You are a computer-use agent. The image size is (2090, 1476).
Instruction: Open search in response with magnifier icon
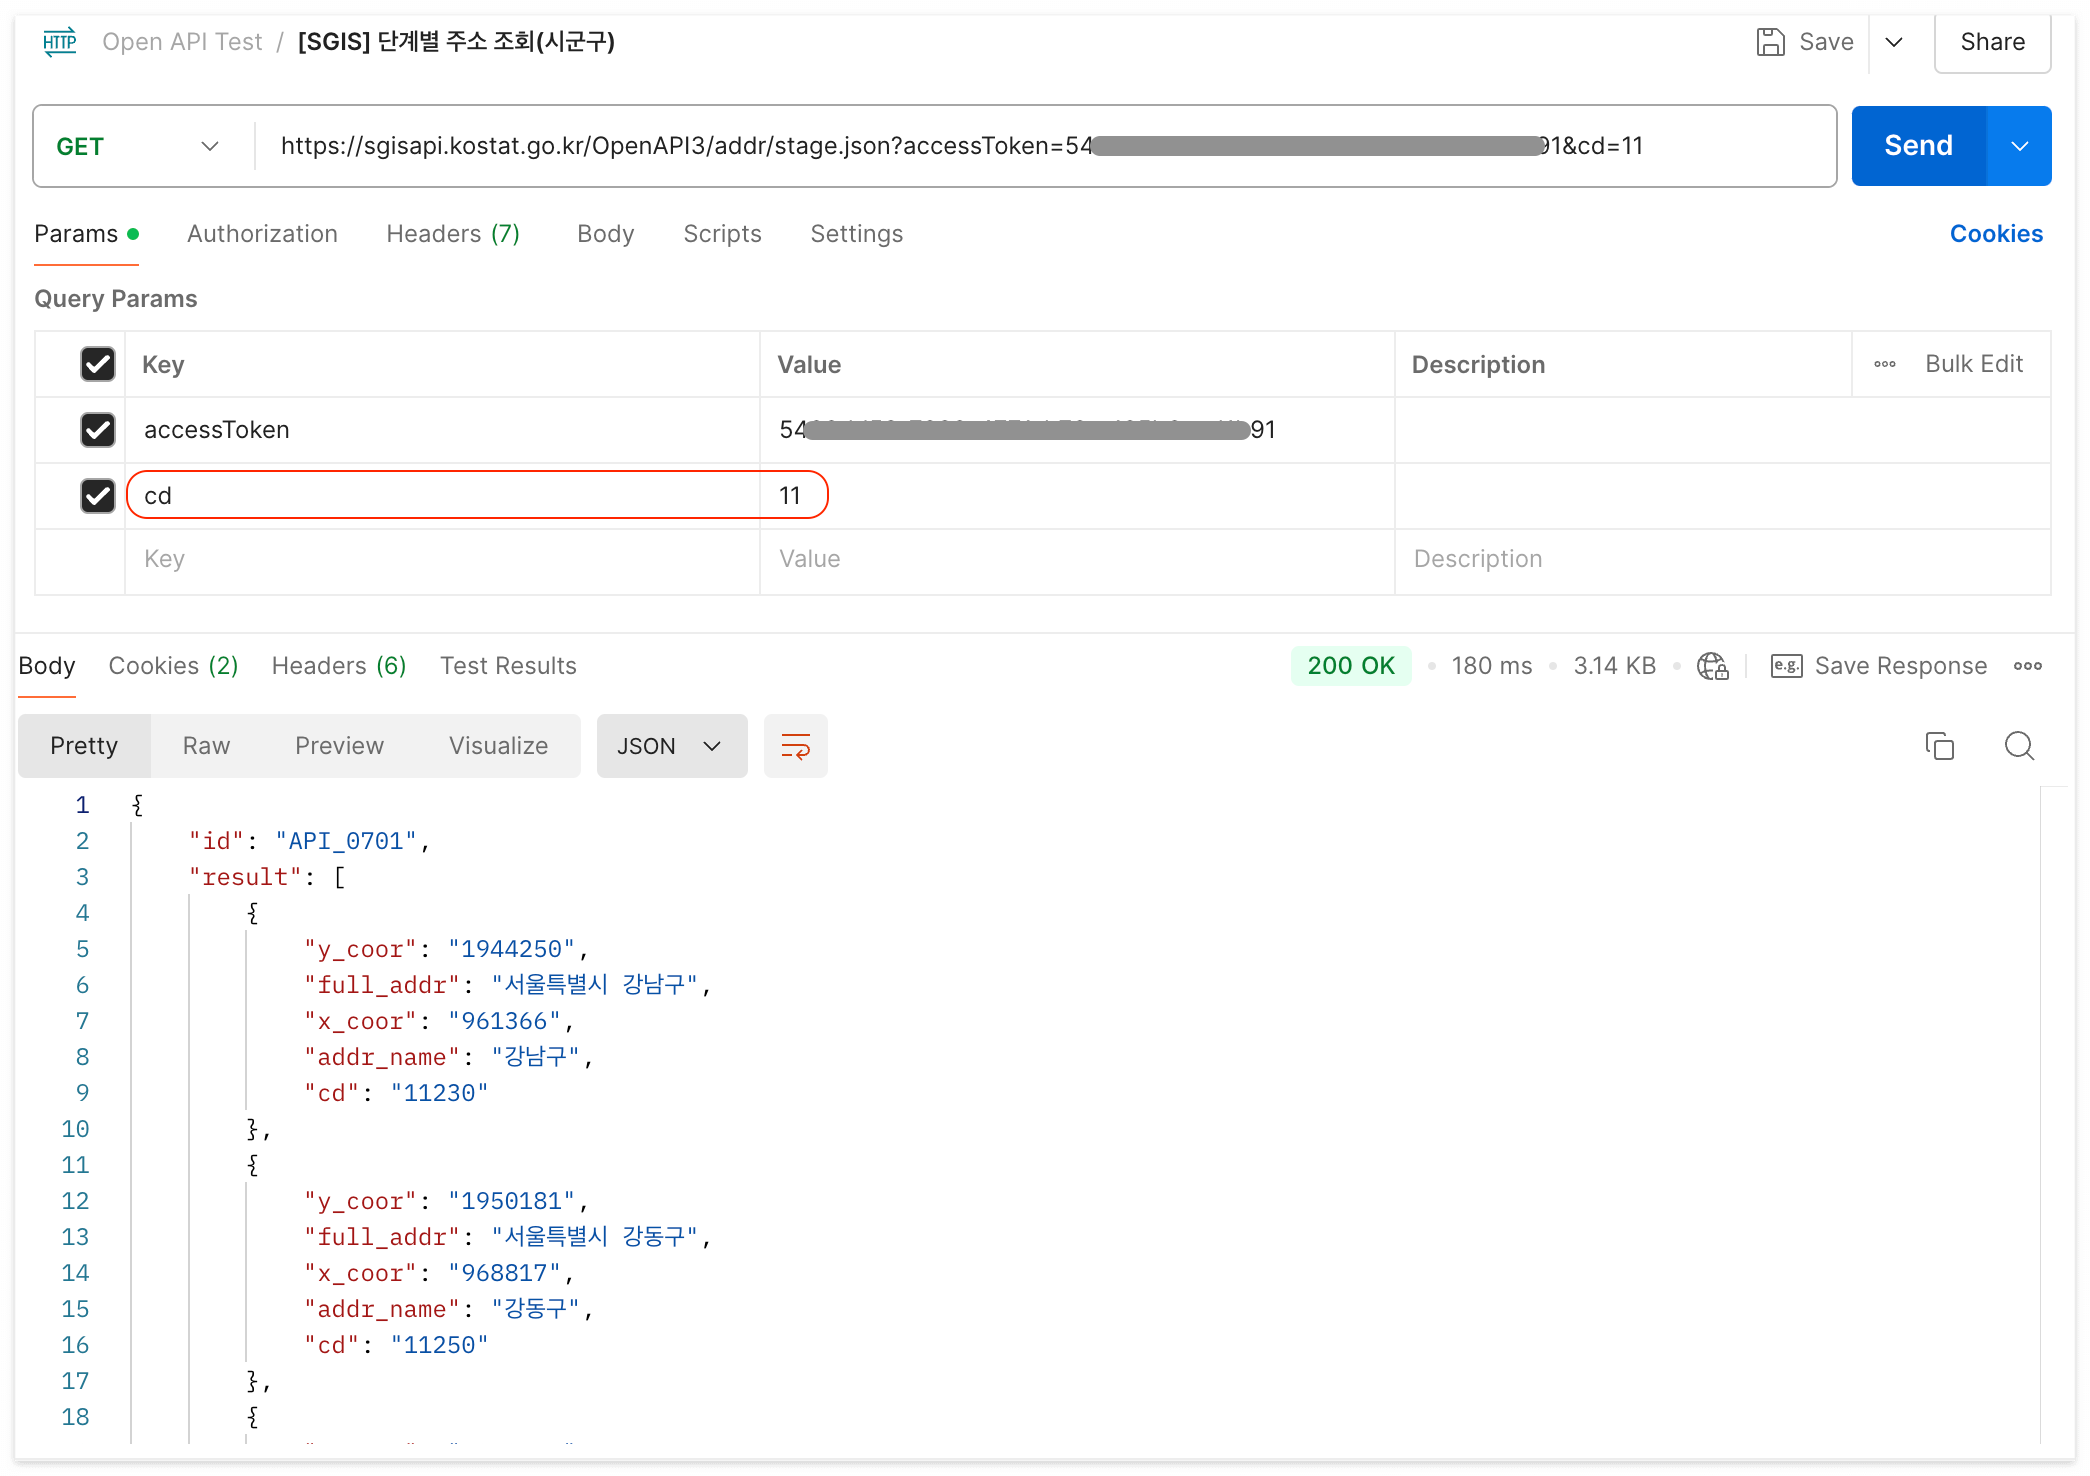coord(2019,746)
